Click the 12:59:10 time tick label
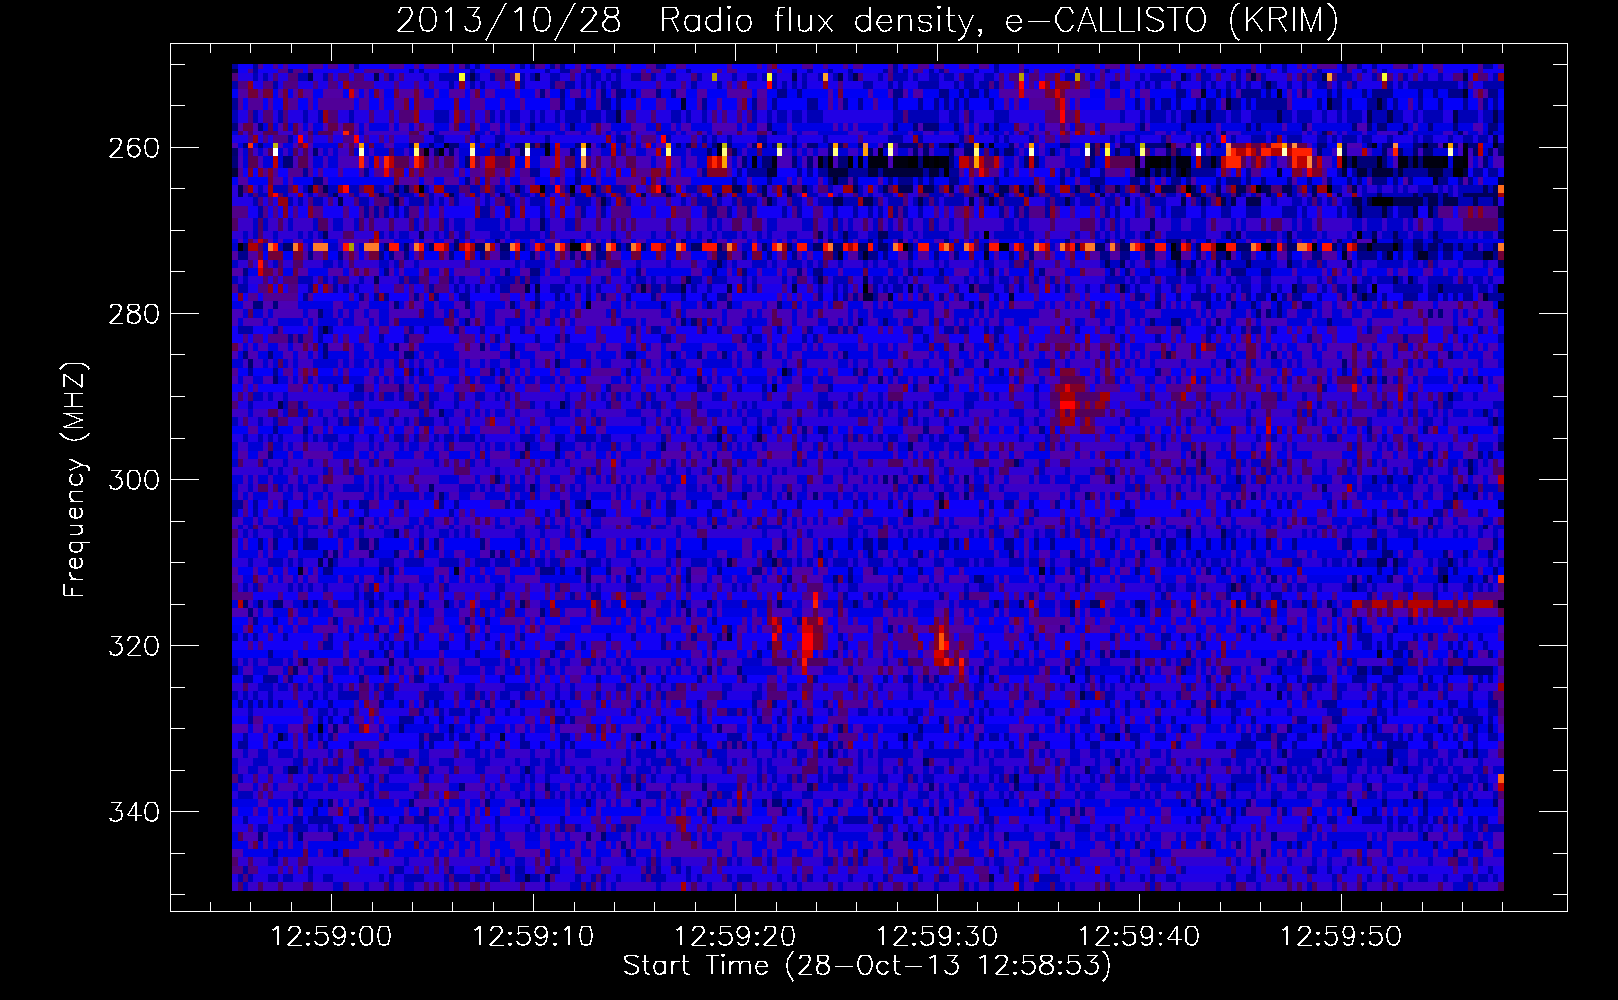Screen dimensions: 1618x1000 [x=533, y=937]
